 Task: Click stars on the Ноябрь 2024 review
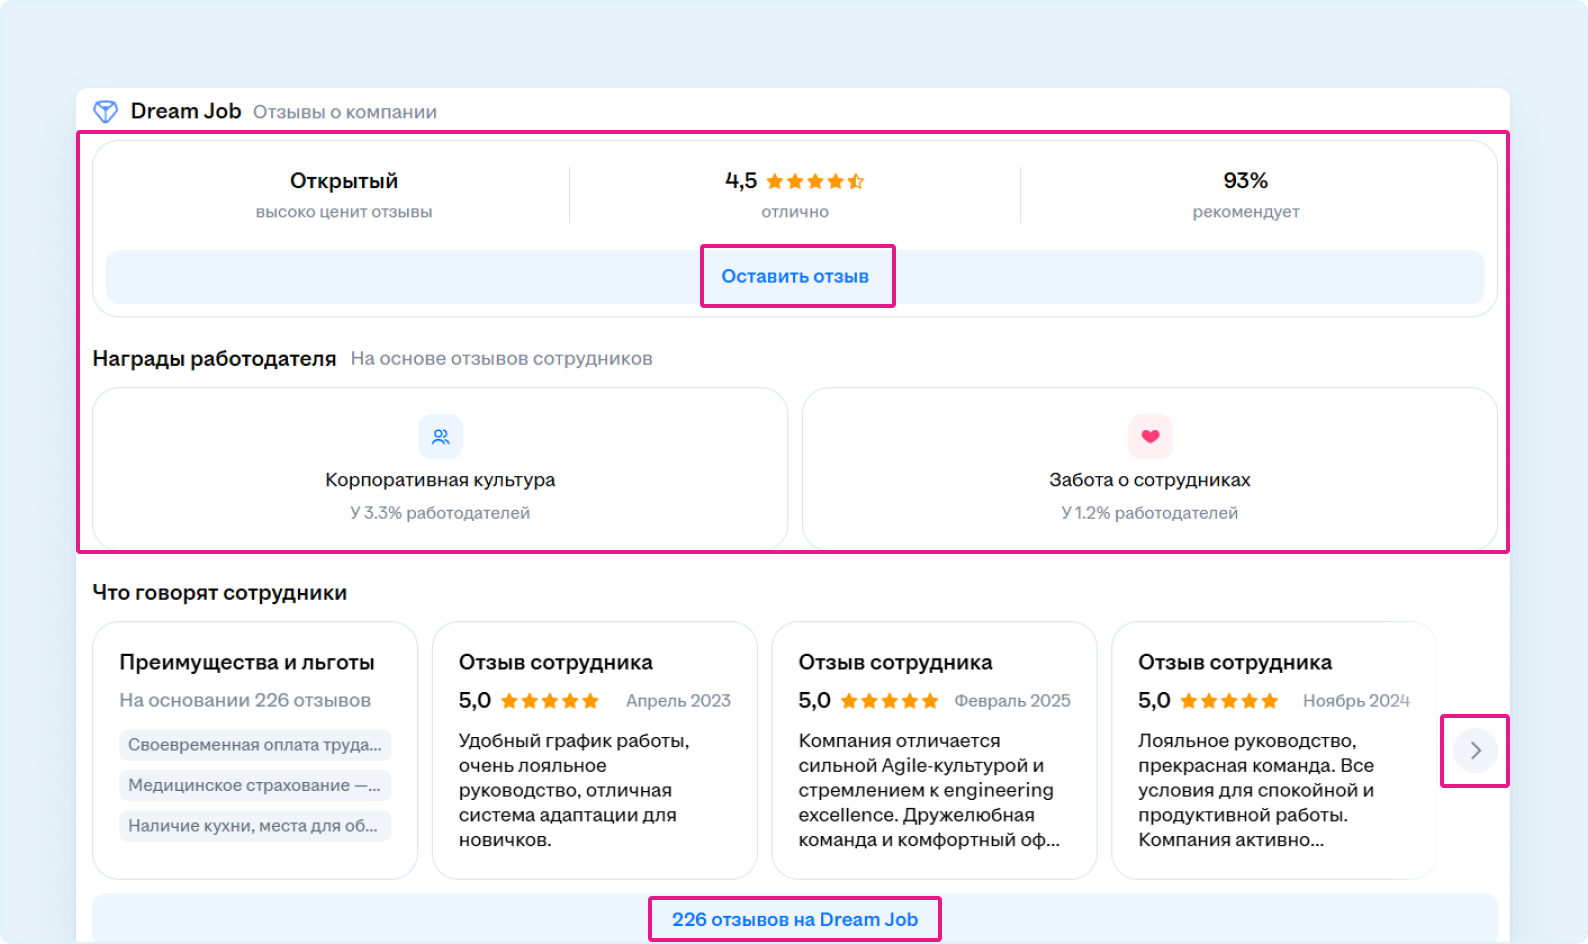(1229, 701)
